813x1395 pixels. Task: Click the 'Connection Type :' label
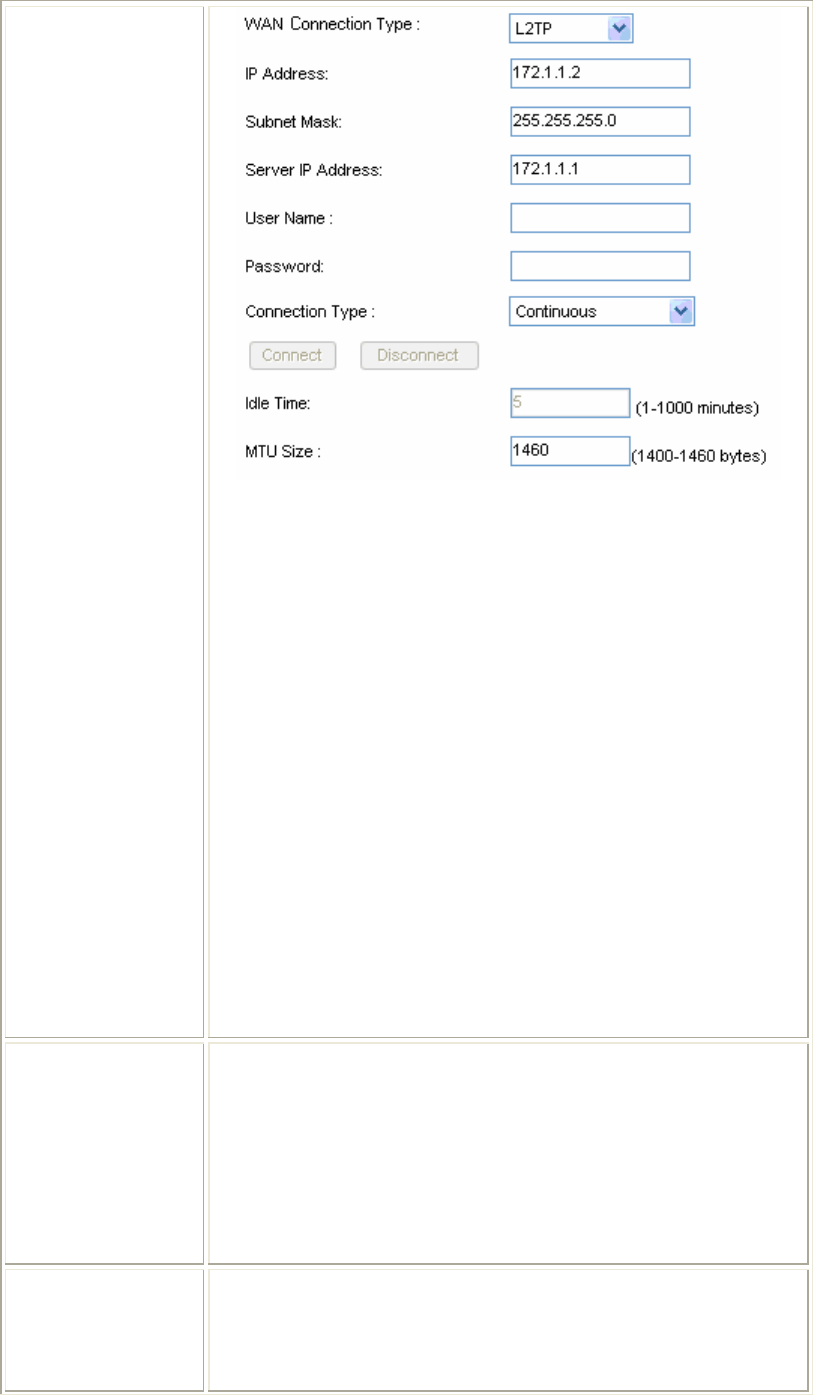(x=310, y=312)
